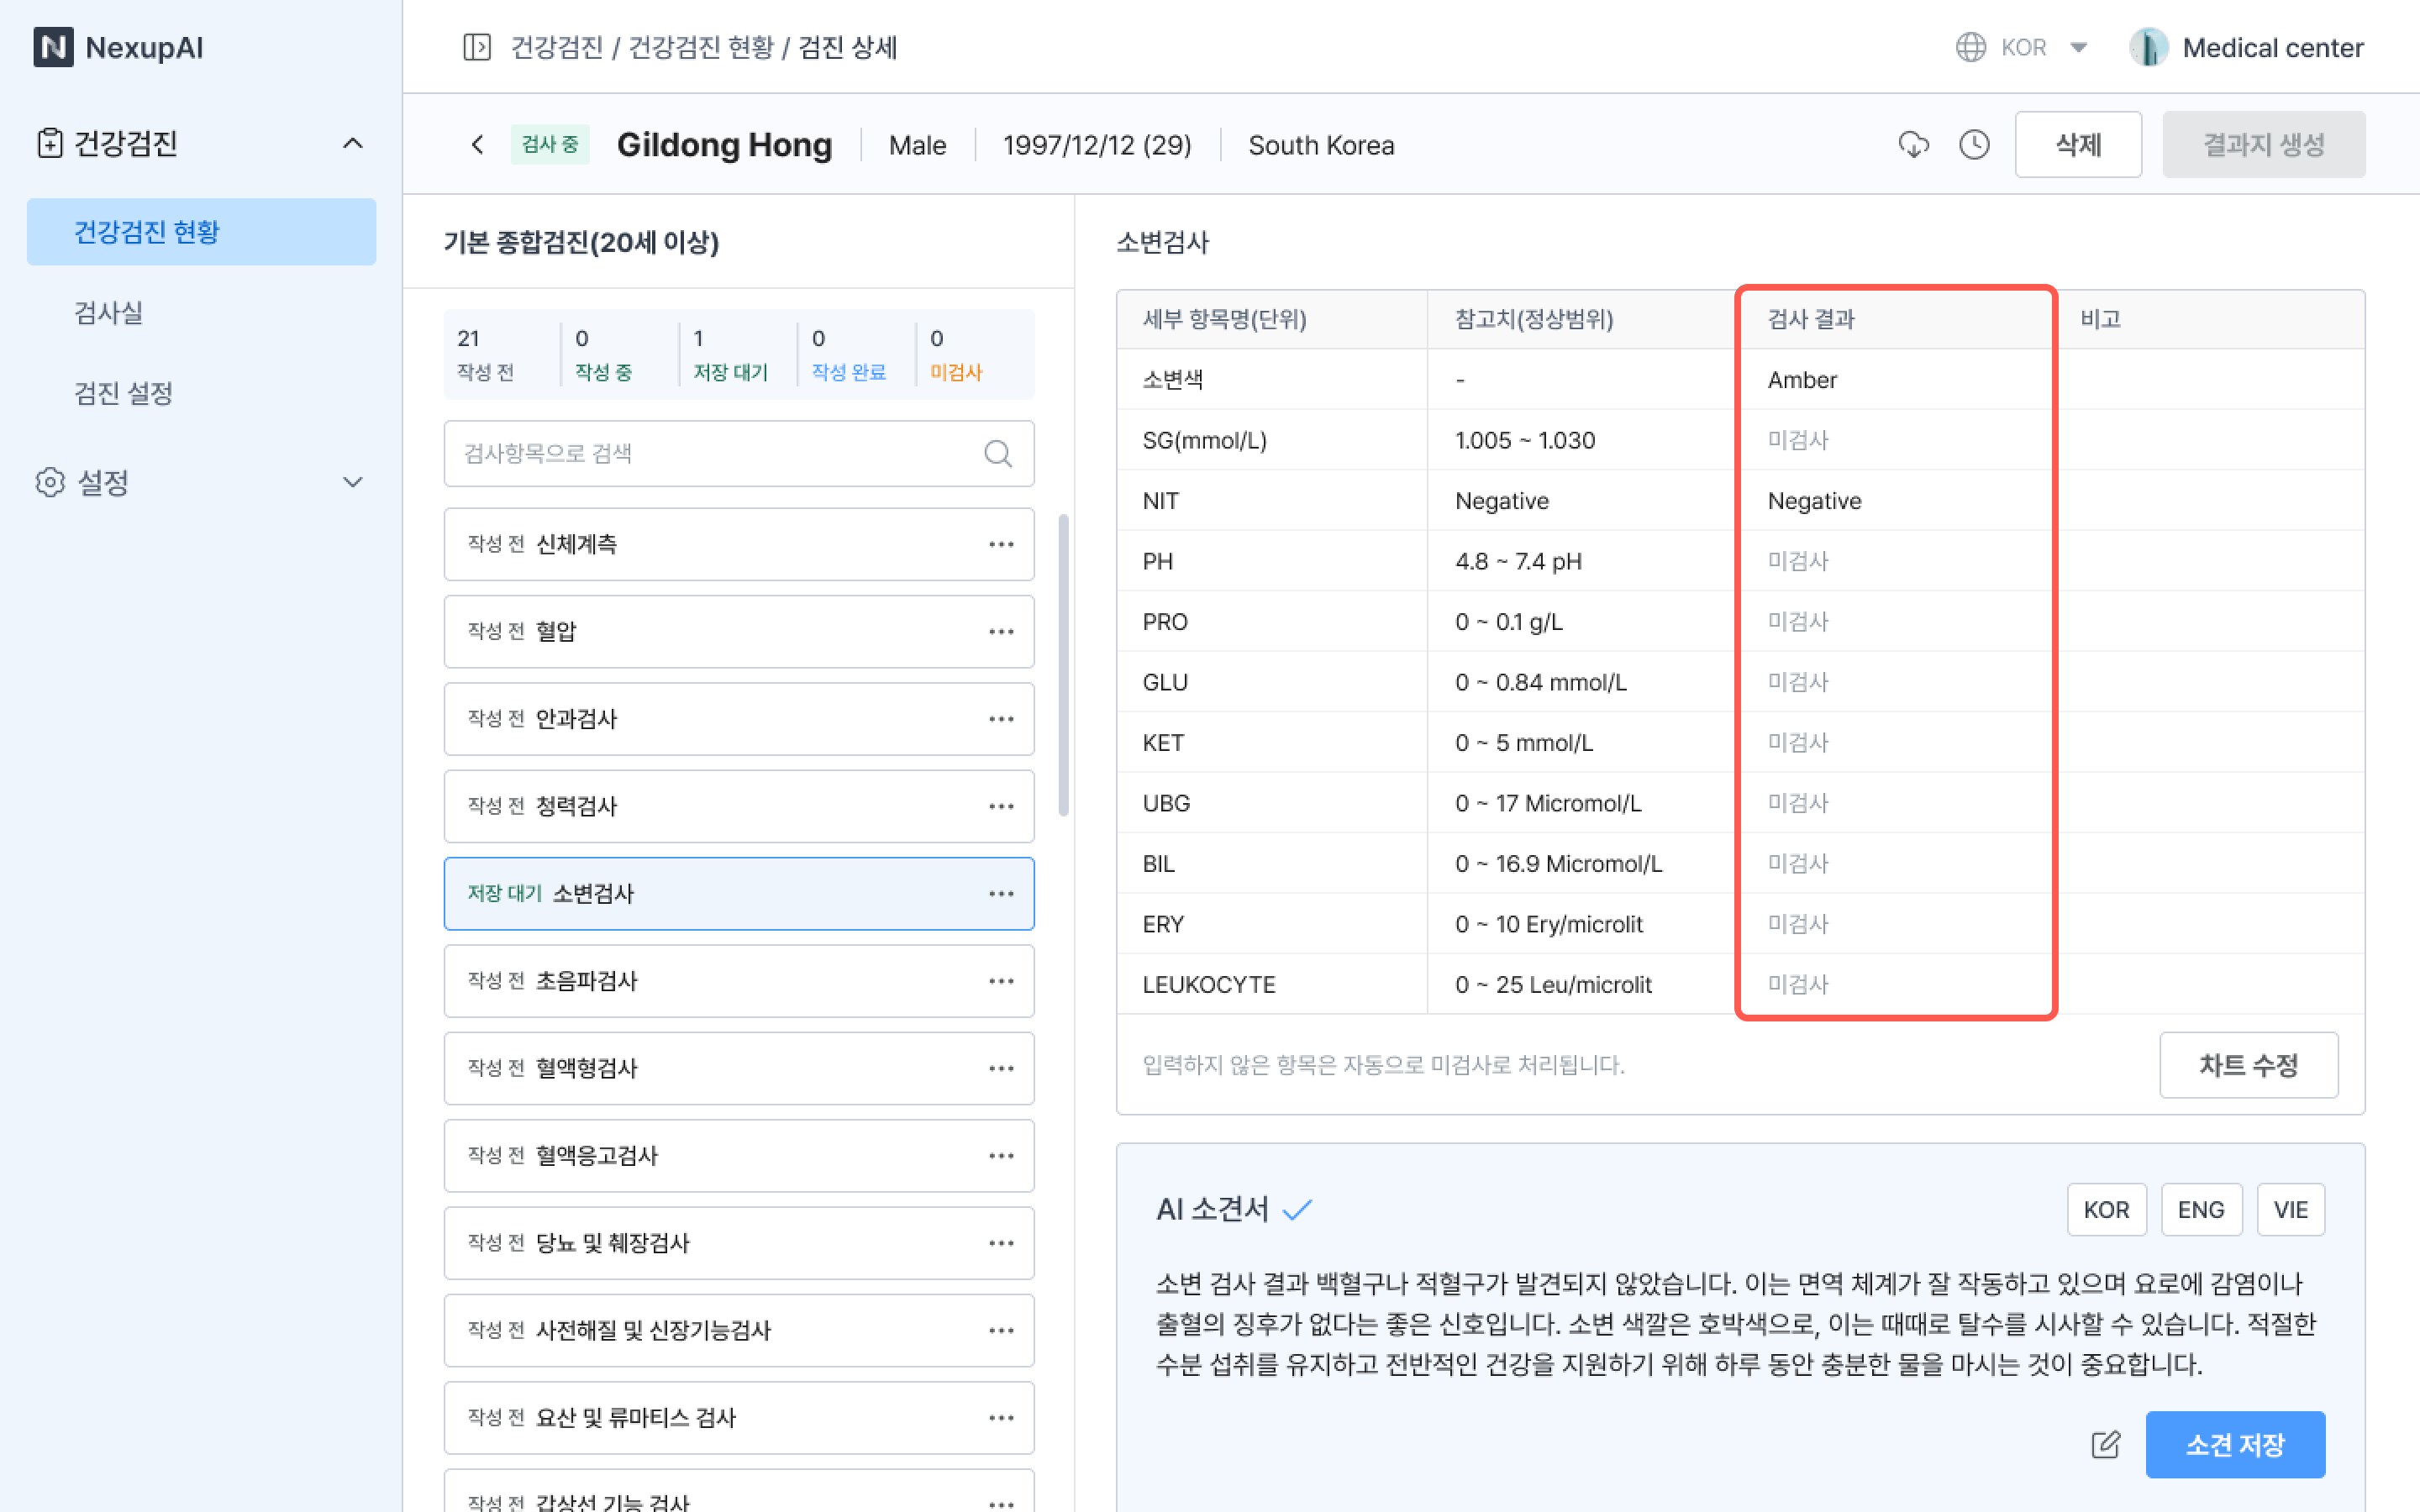Screen dimensions: 2420x1512
Task: Click the sidebar collapse panel icon
Action: [x=477, y=47]
